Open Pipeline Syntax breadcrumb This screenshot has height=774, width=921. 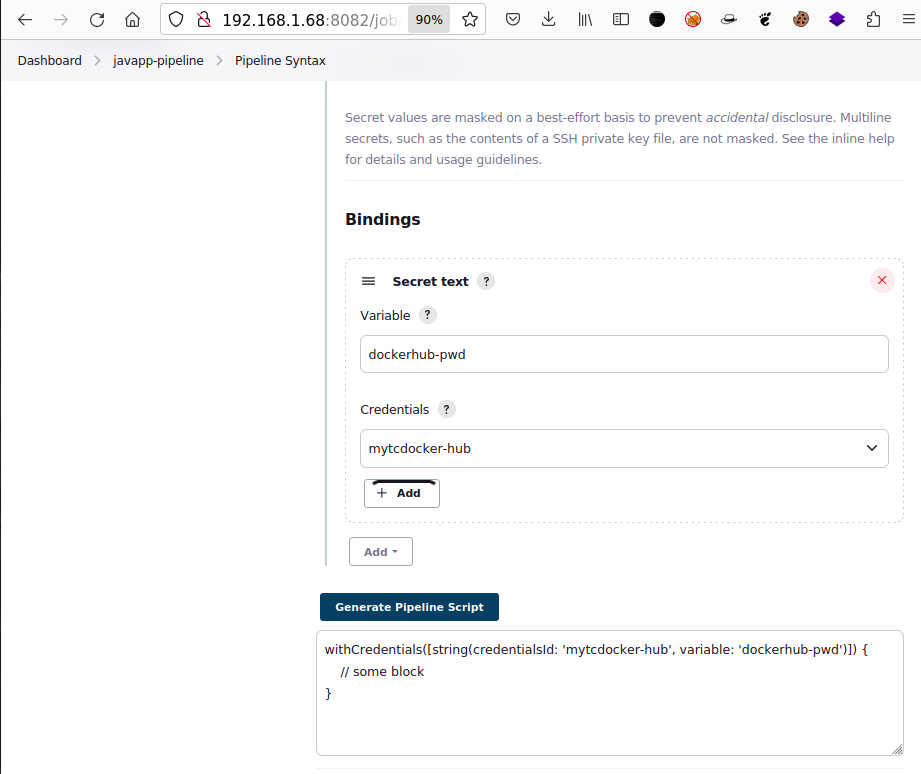[x=280, y=60]
